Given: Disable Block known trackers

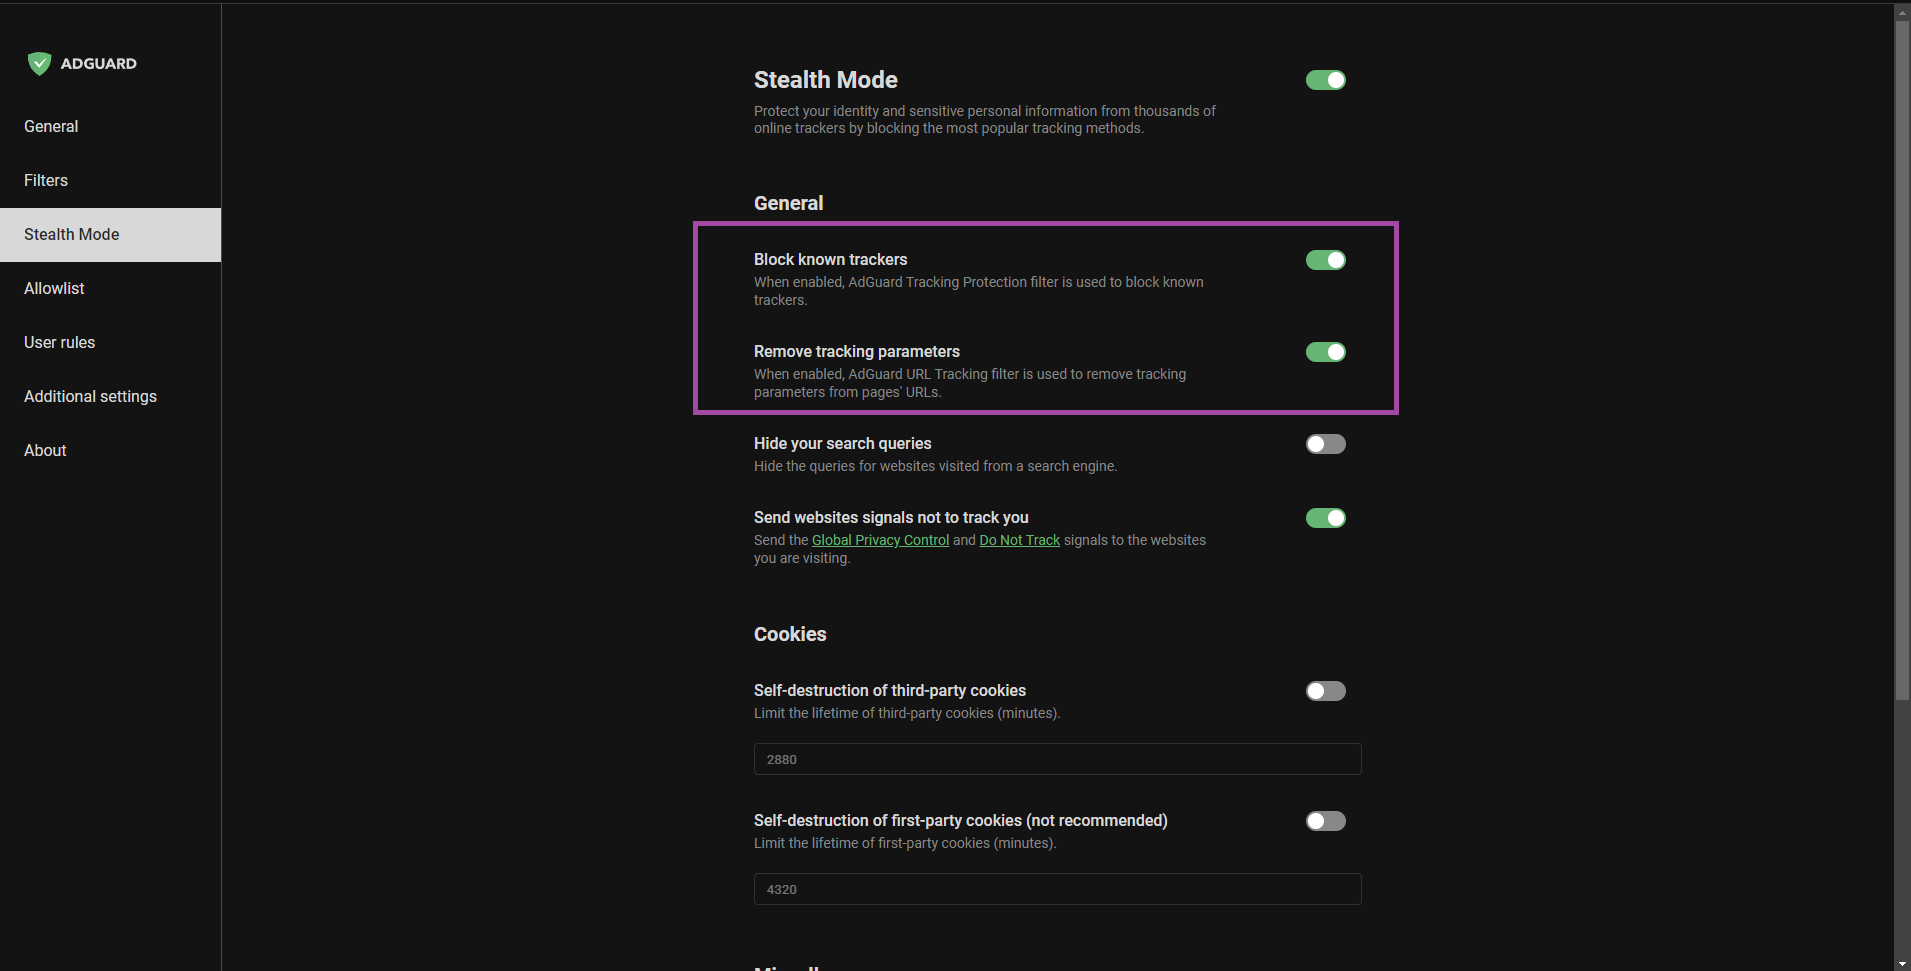Looking at the screenshot, I should (x=1325, y=260).
